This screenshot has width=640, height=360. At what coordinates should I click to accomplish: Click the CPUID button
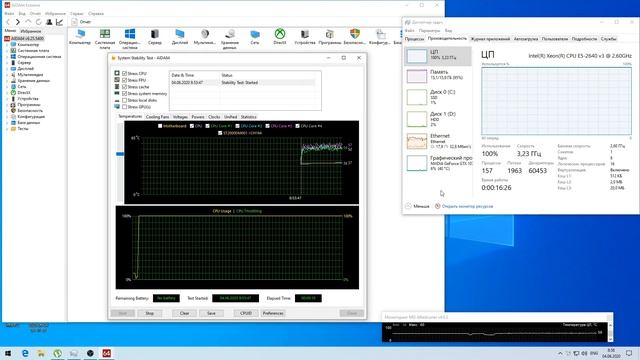[x=246, y=313]
